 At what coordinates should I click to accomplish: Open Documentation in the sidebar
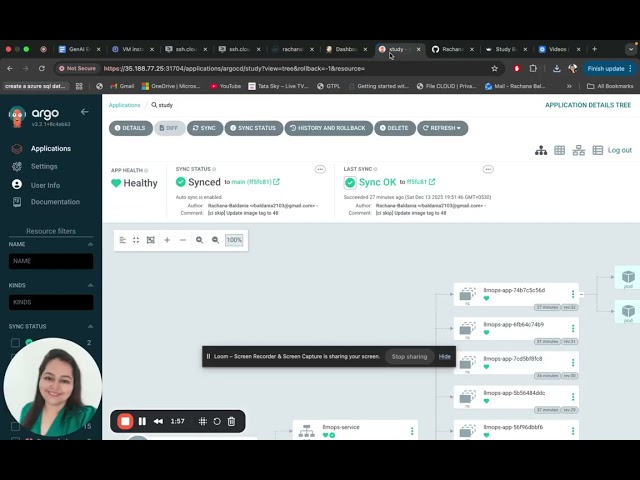pyautogui.click(x=55, y=202)
